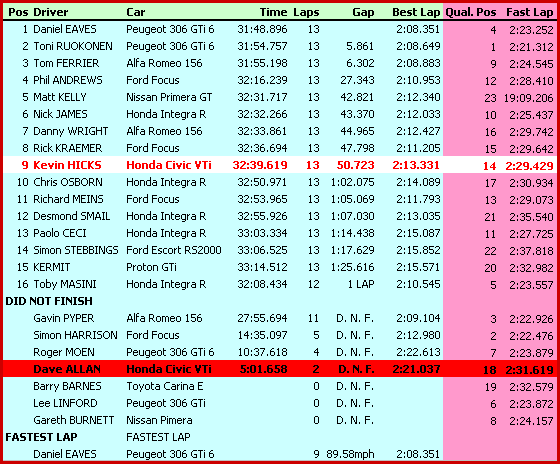Click the Fast Lap column header
This screenshot has height=464, width=560.
pos(530,12)
